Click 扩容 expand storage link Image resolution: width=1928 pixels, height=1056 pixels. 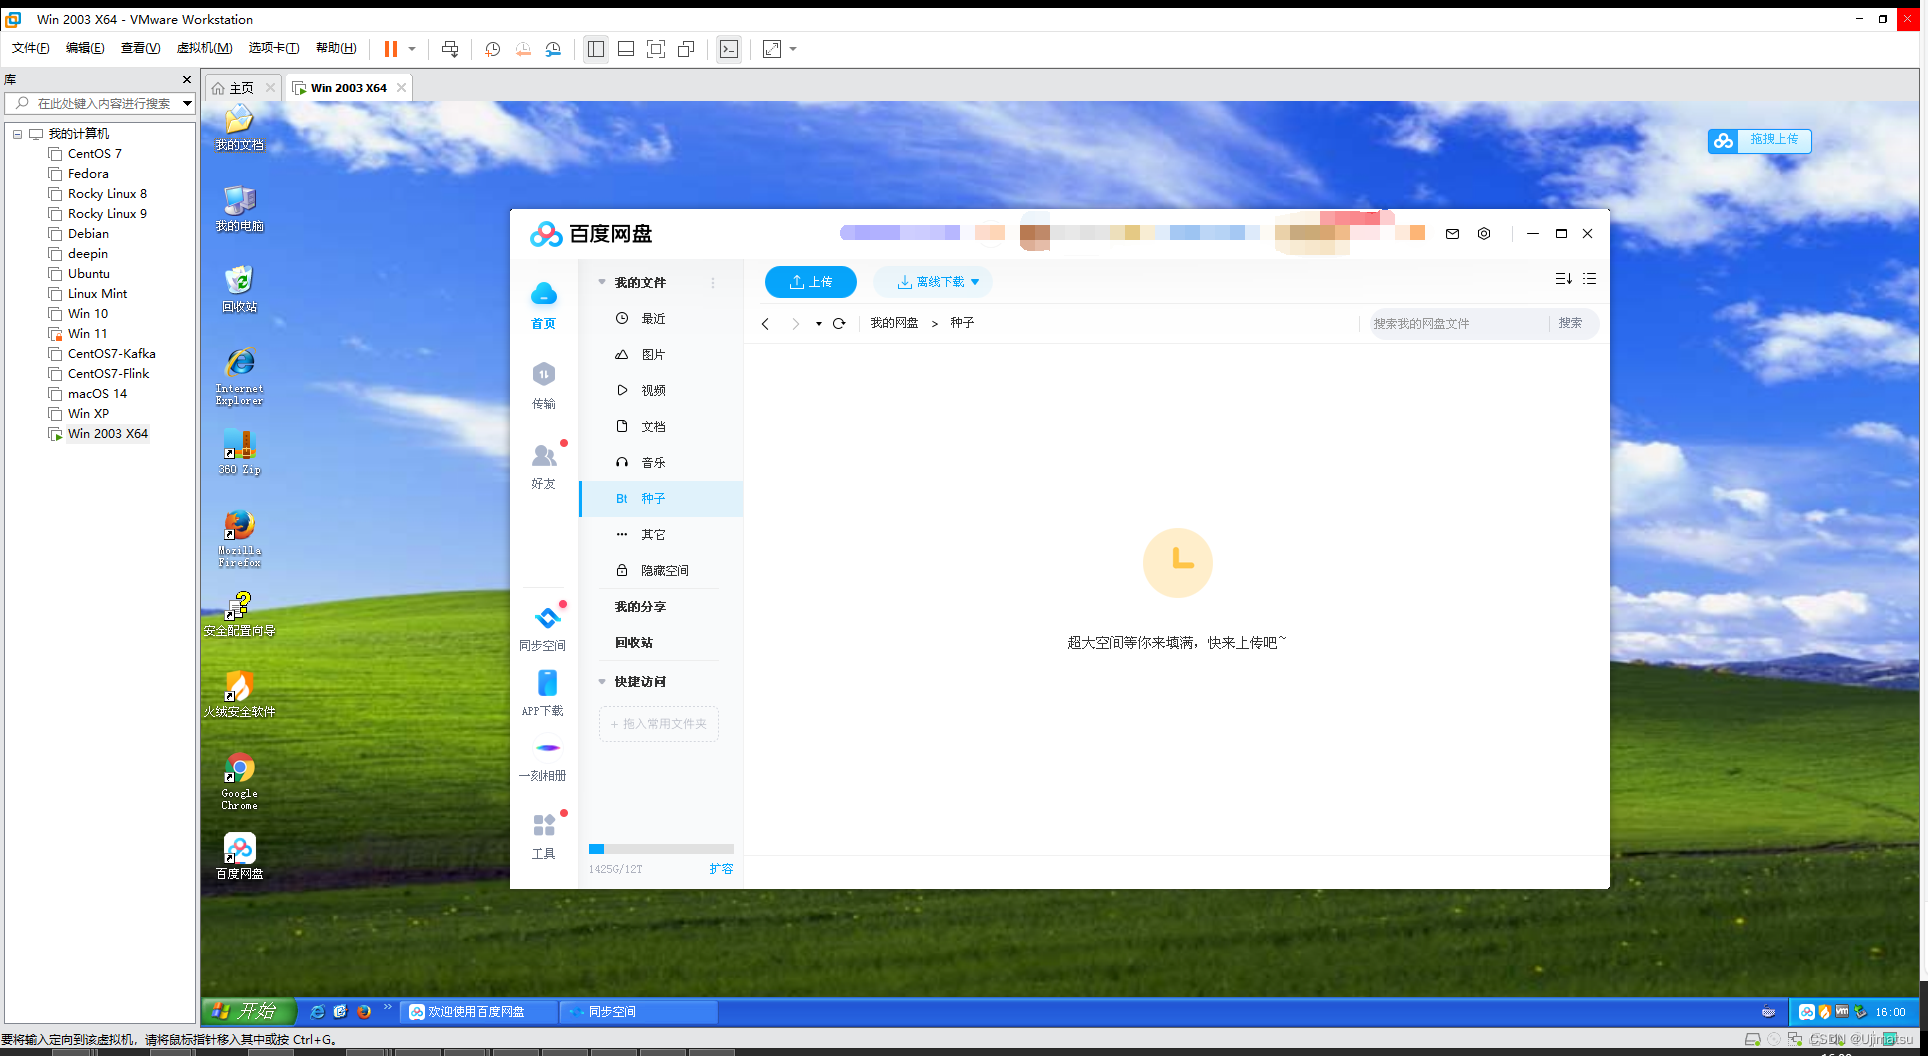point(721,869)
